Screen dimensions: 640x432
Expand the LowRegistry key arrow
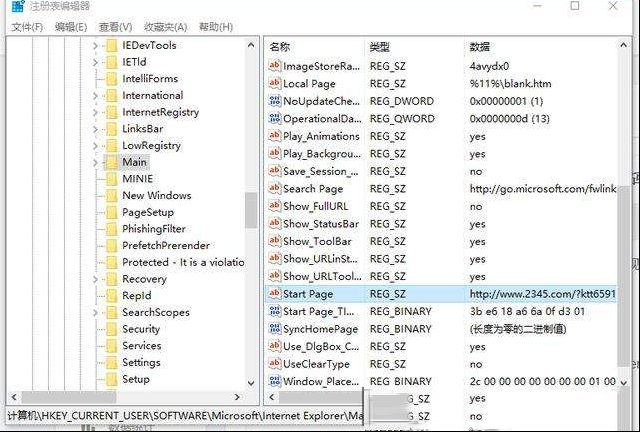pyautogui.click(x=95, y=146)
